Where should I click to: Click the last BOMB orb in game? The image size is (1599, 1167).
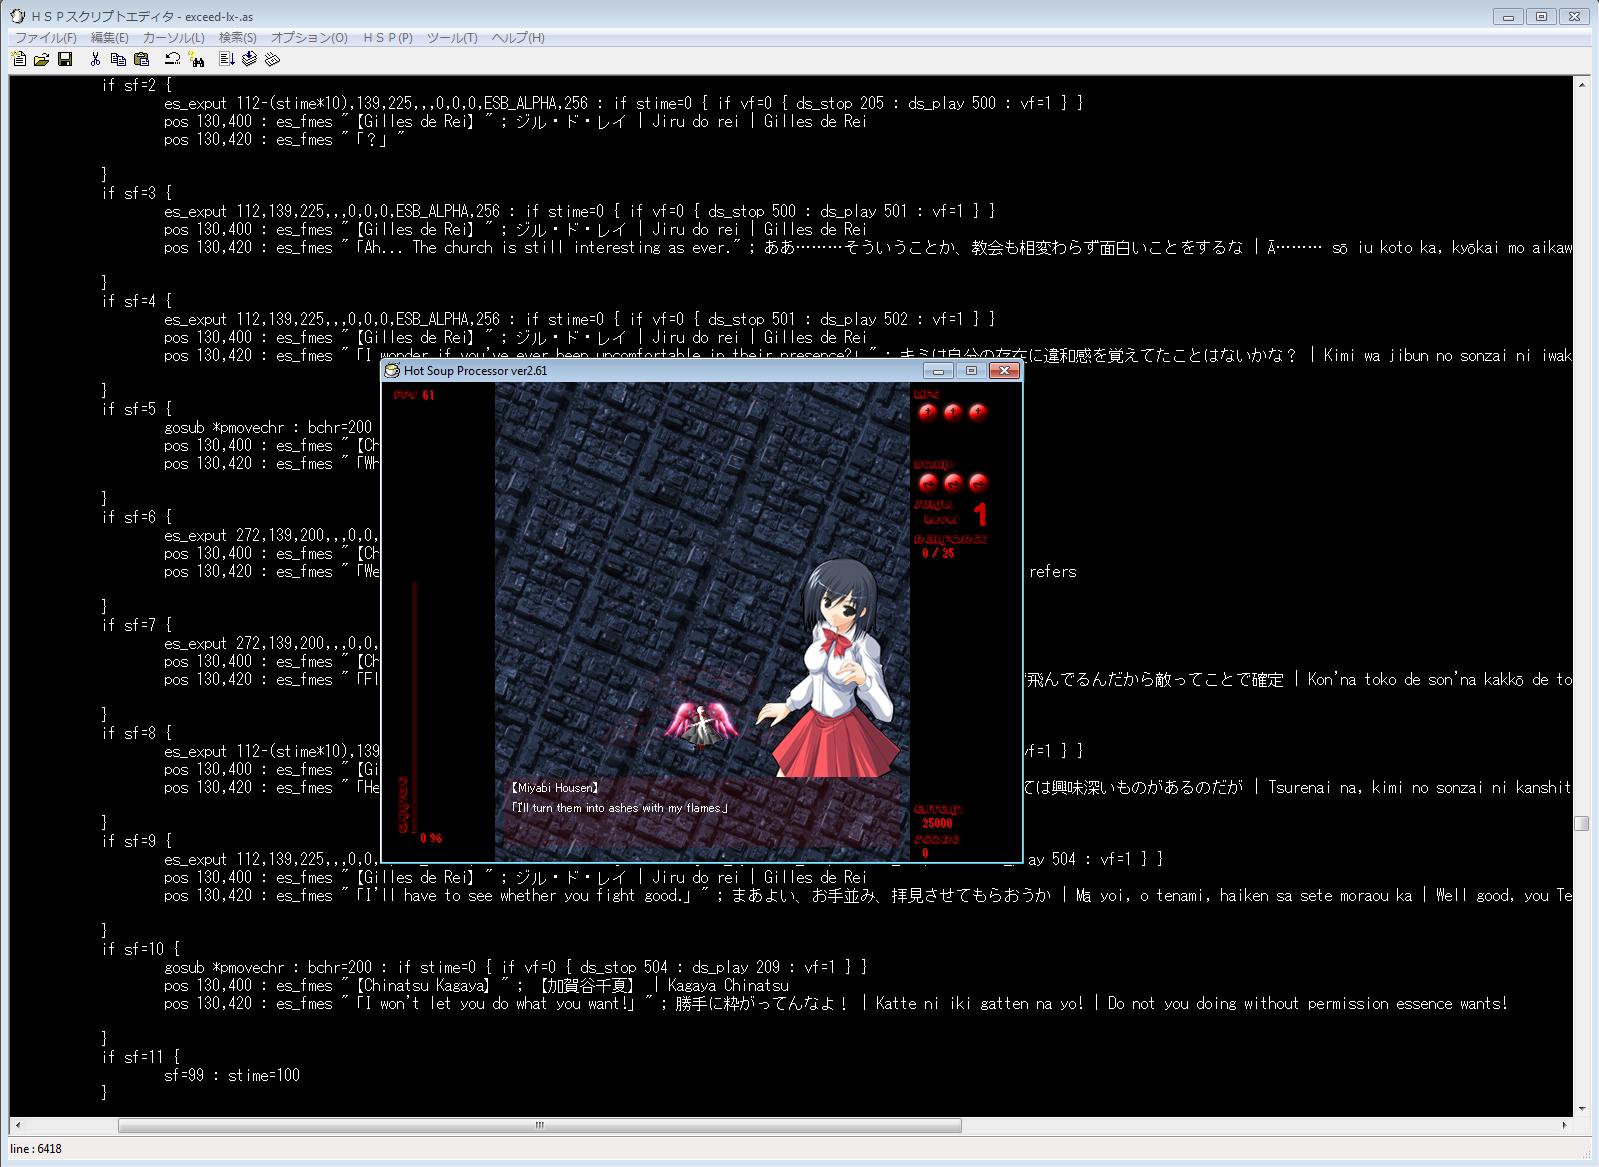pyautogui.click(x=978, y=483)
